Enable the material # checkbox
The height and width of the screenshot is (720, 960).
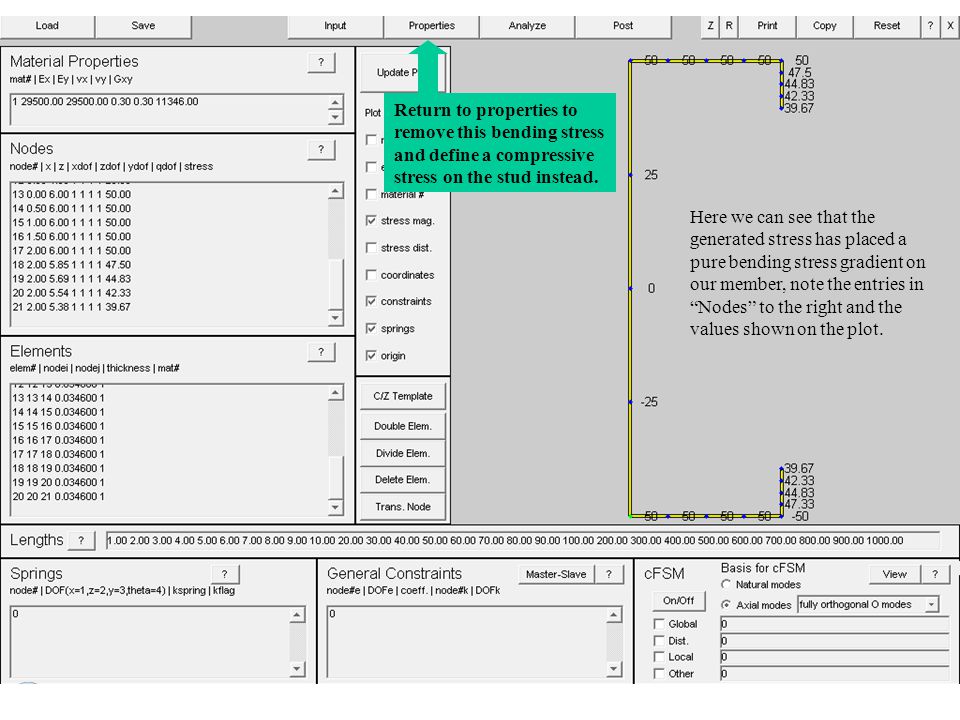pos(371,195)
